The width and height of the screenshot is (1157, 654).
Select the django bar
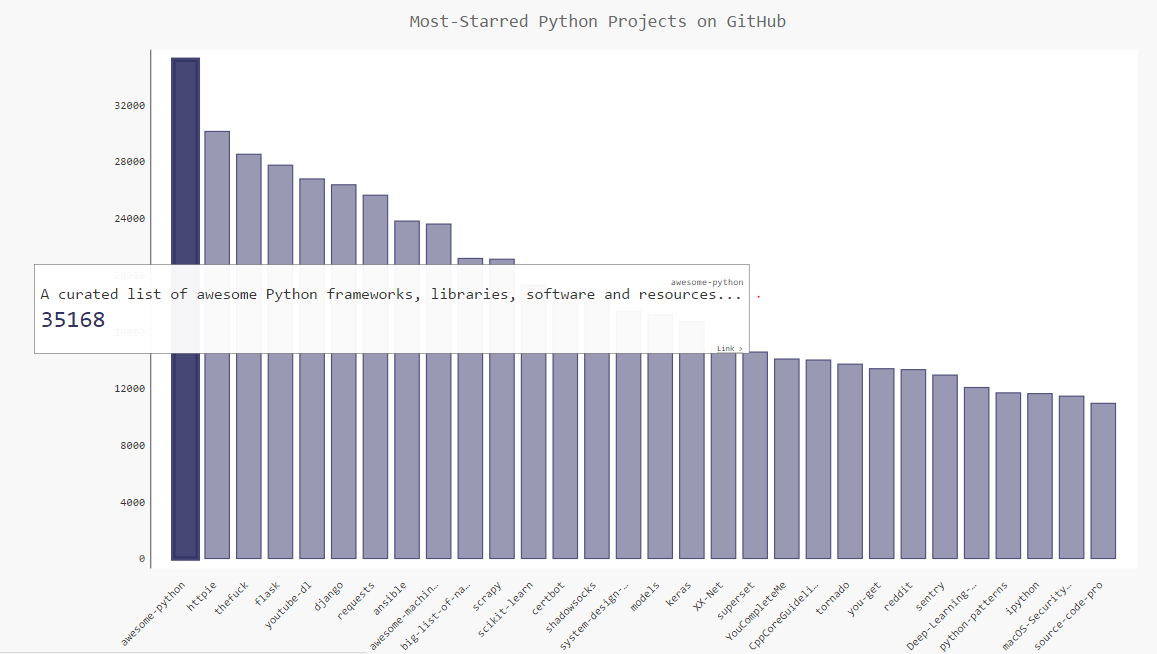pyautogui.click(x=344, y=371)
